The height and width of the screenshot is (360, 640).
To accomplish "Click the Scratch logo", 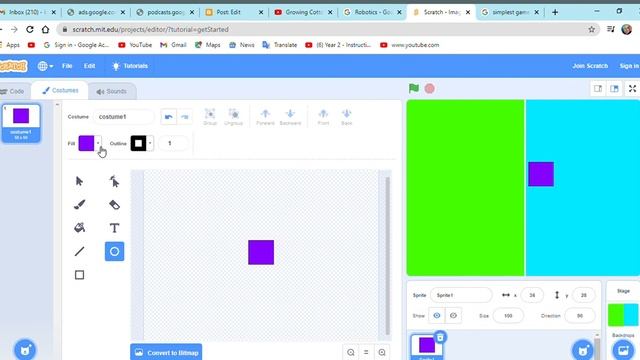I will (x=13, y=66).
